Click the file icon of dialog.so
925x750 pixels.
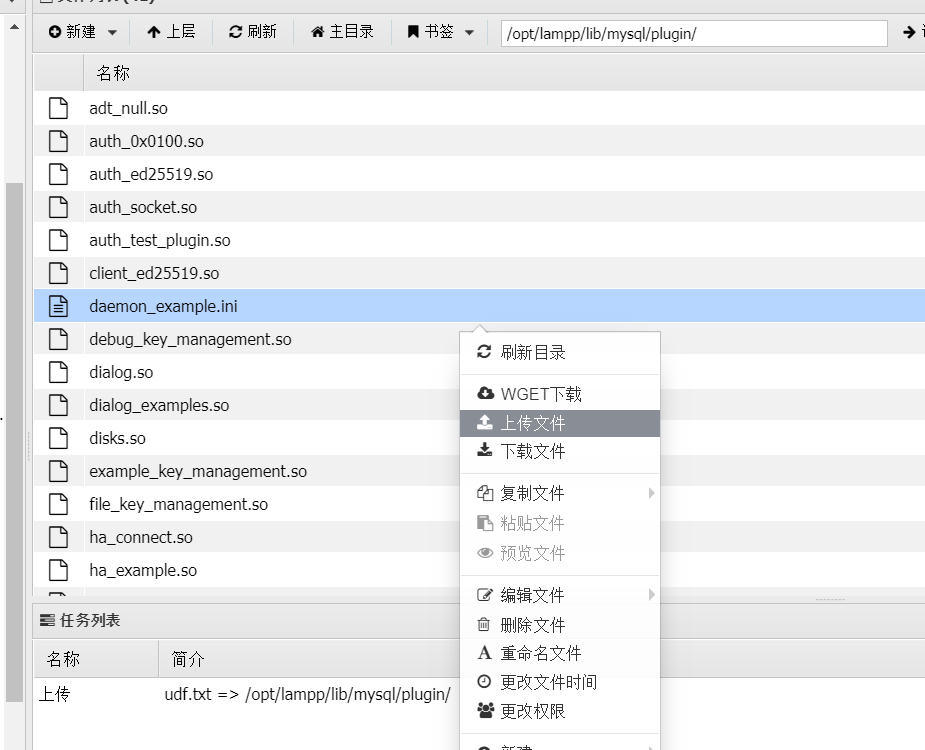pos(58,373)
